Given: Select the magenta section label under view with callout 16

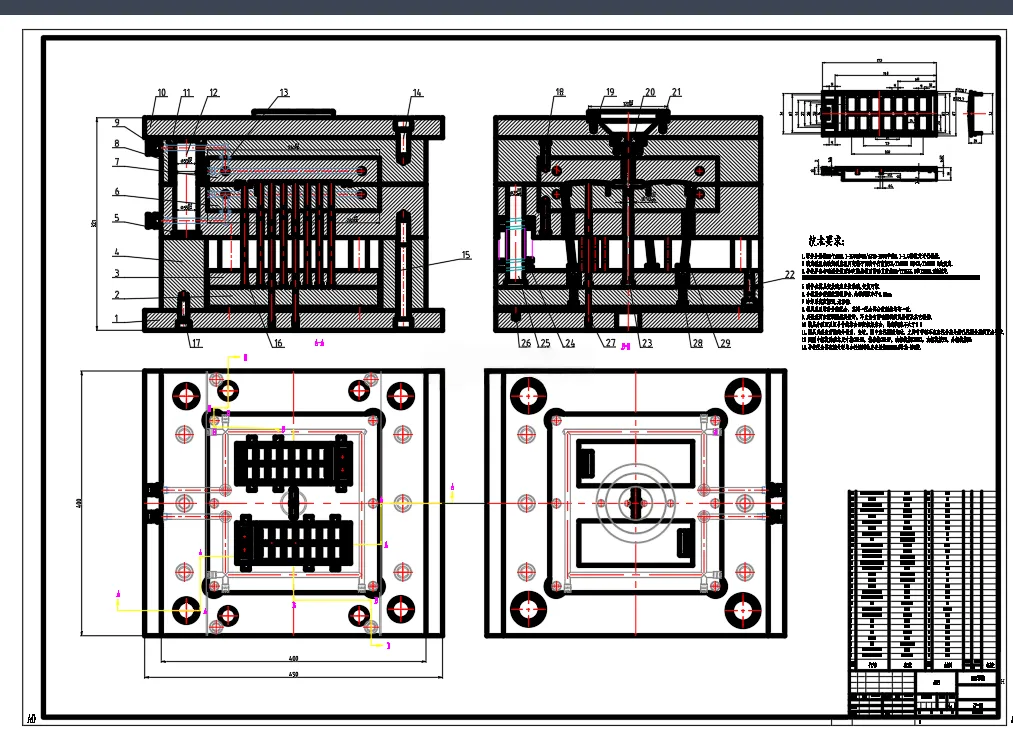Looking at the screenshot, I should 319,343.
